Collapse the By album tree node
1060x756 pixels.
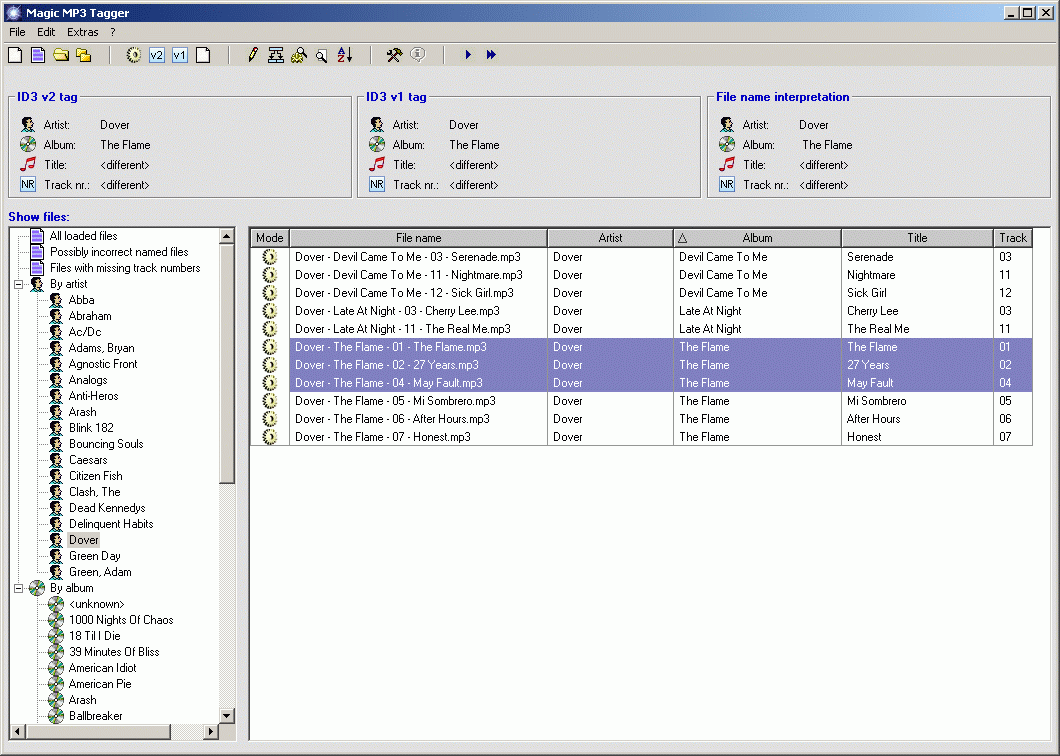(x=19, y=588)
